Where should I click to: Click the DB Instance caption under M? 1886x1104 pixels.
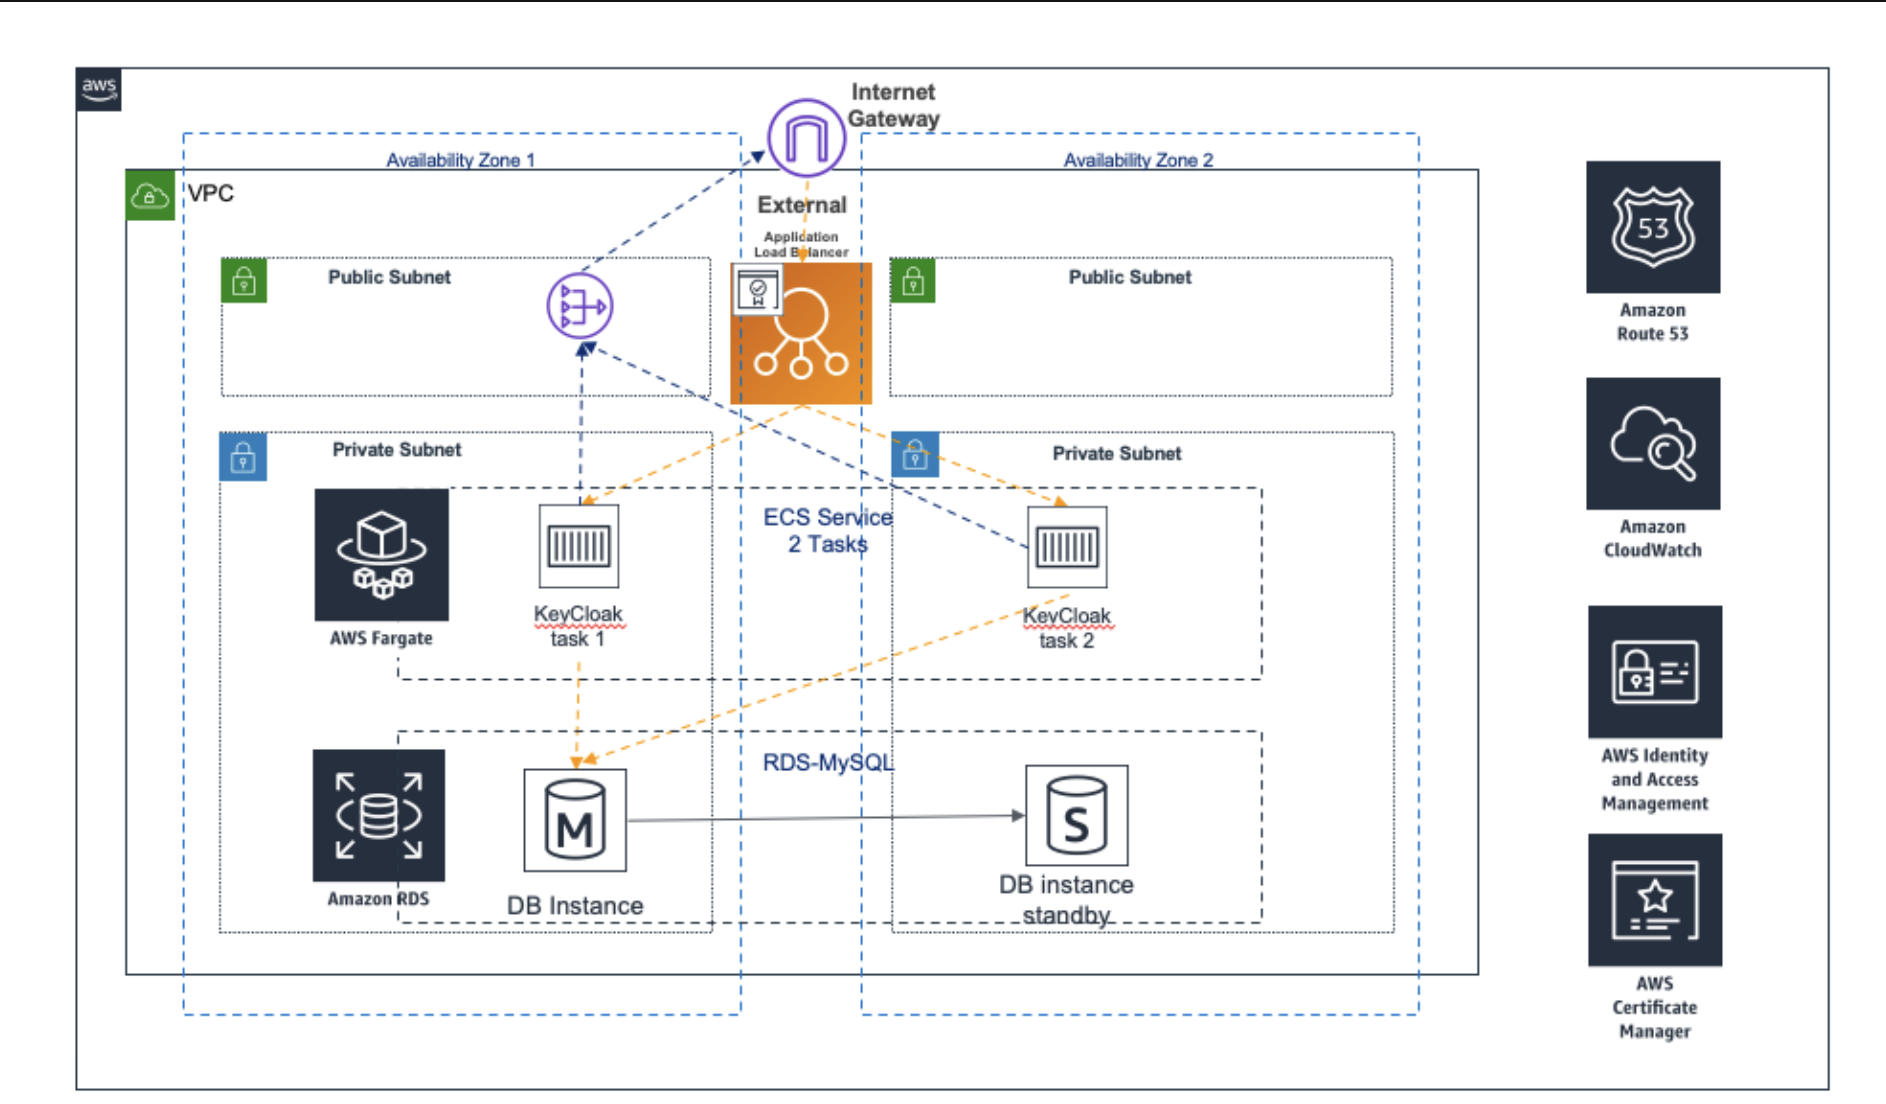click(575, 906)
